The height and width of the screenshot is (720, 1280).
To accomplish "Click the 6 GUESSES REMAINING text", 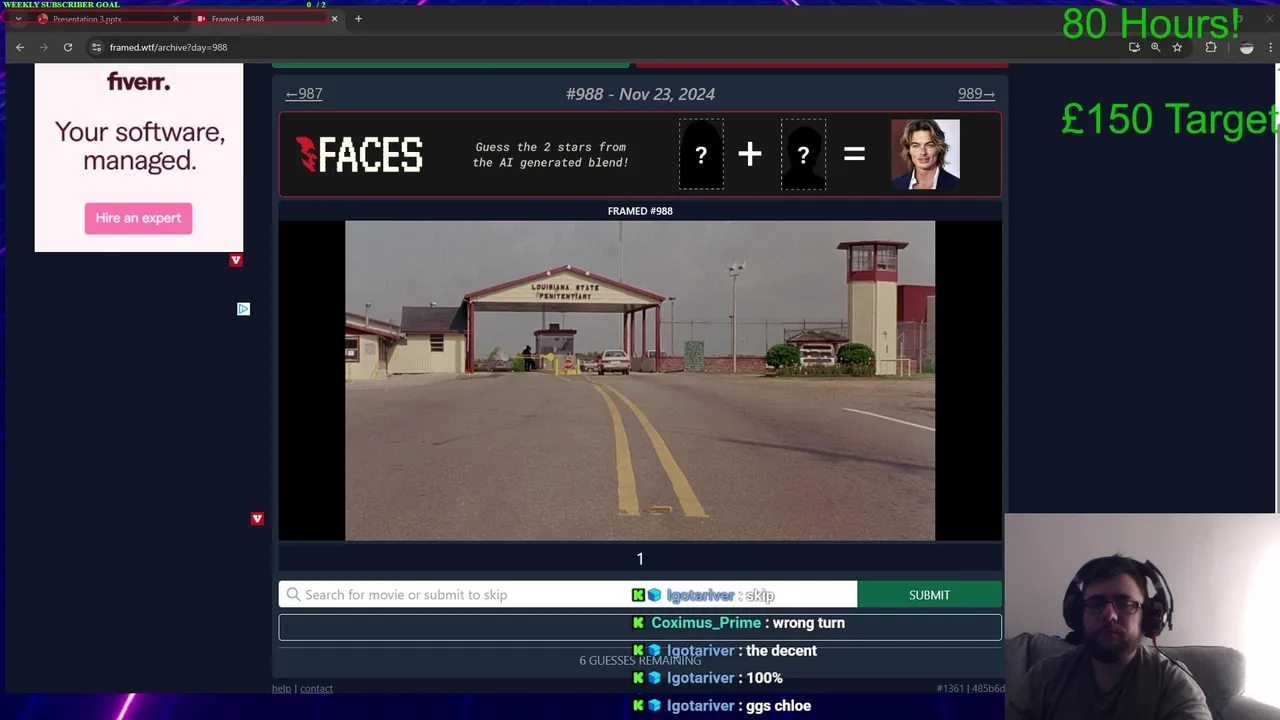I will 640,660.
